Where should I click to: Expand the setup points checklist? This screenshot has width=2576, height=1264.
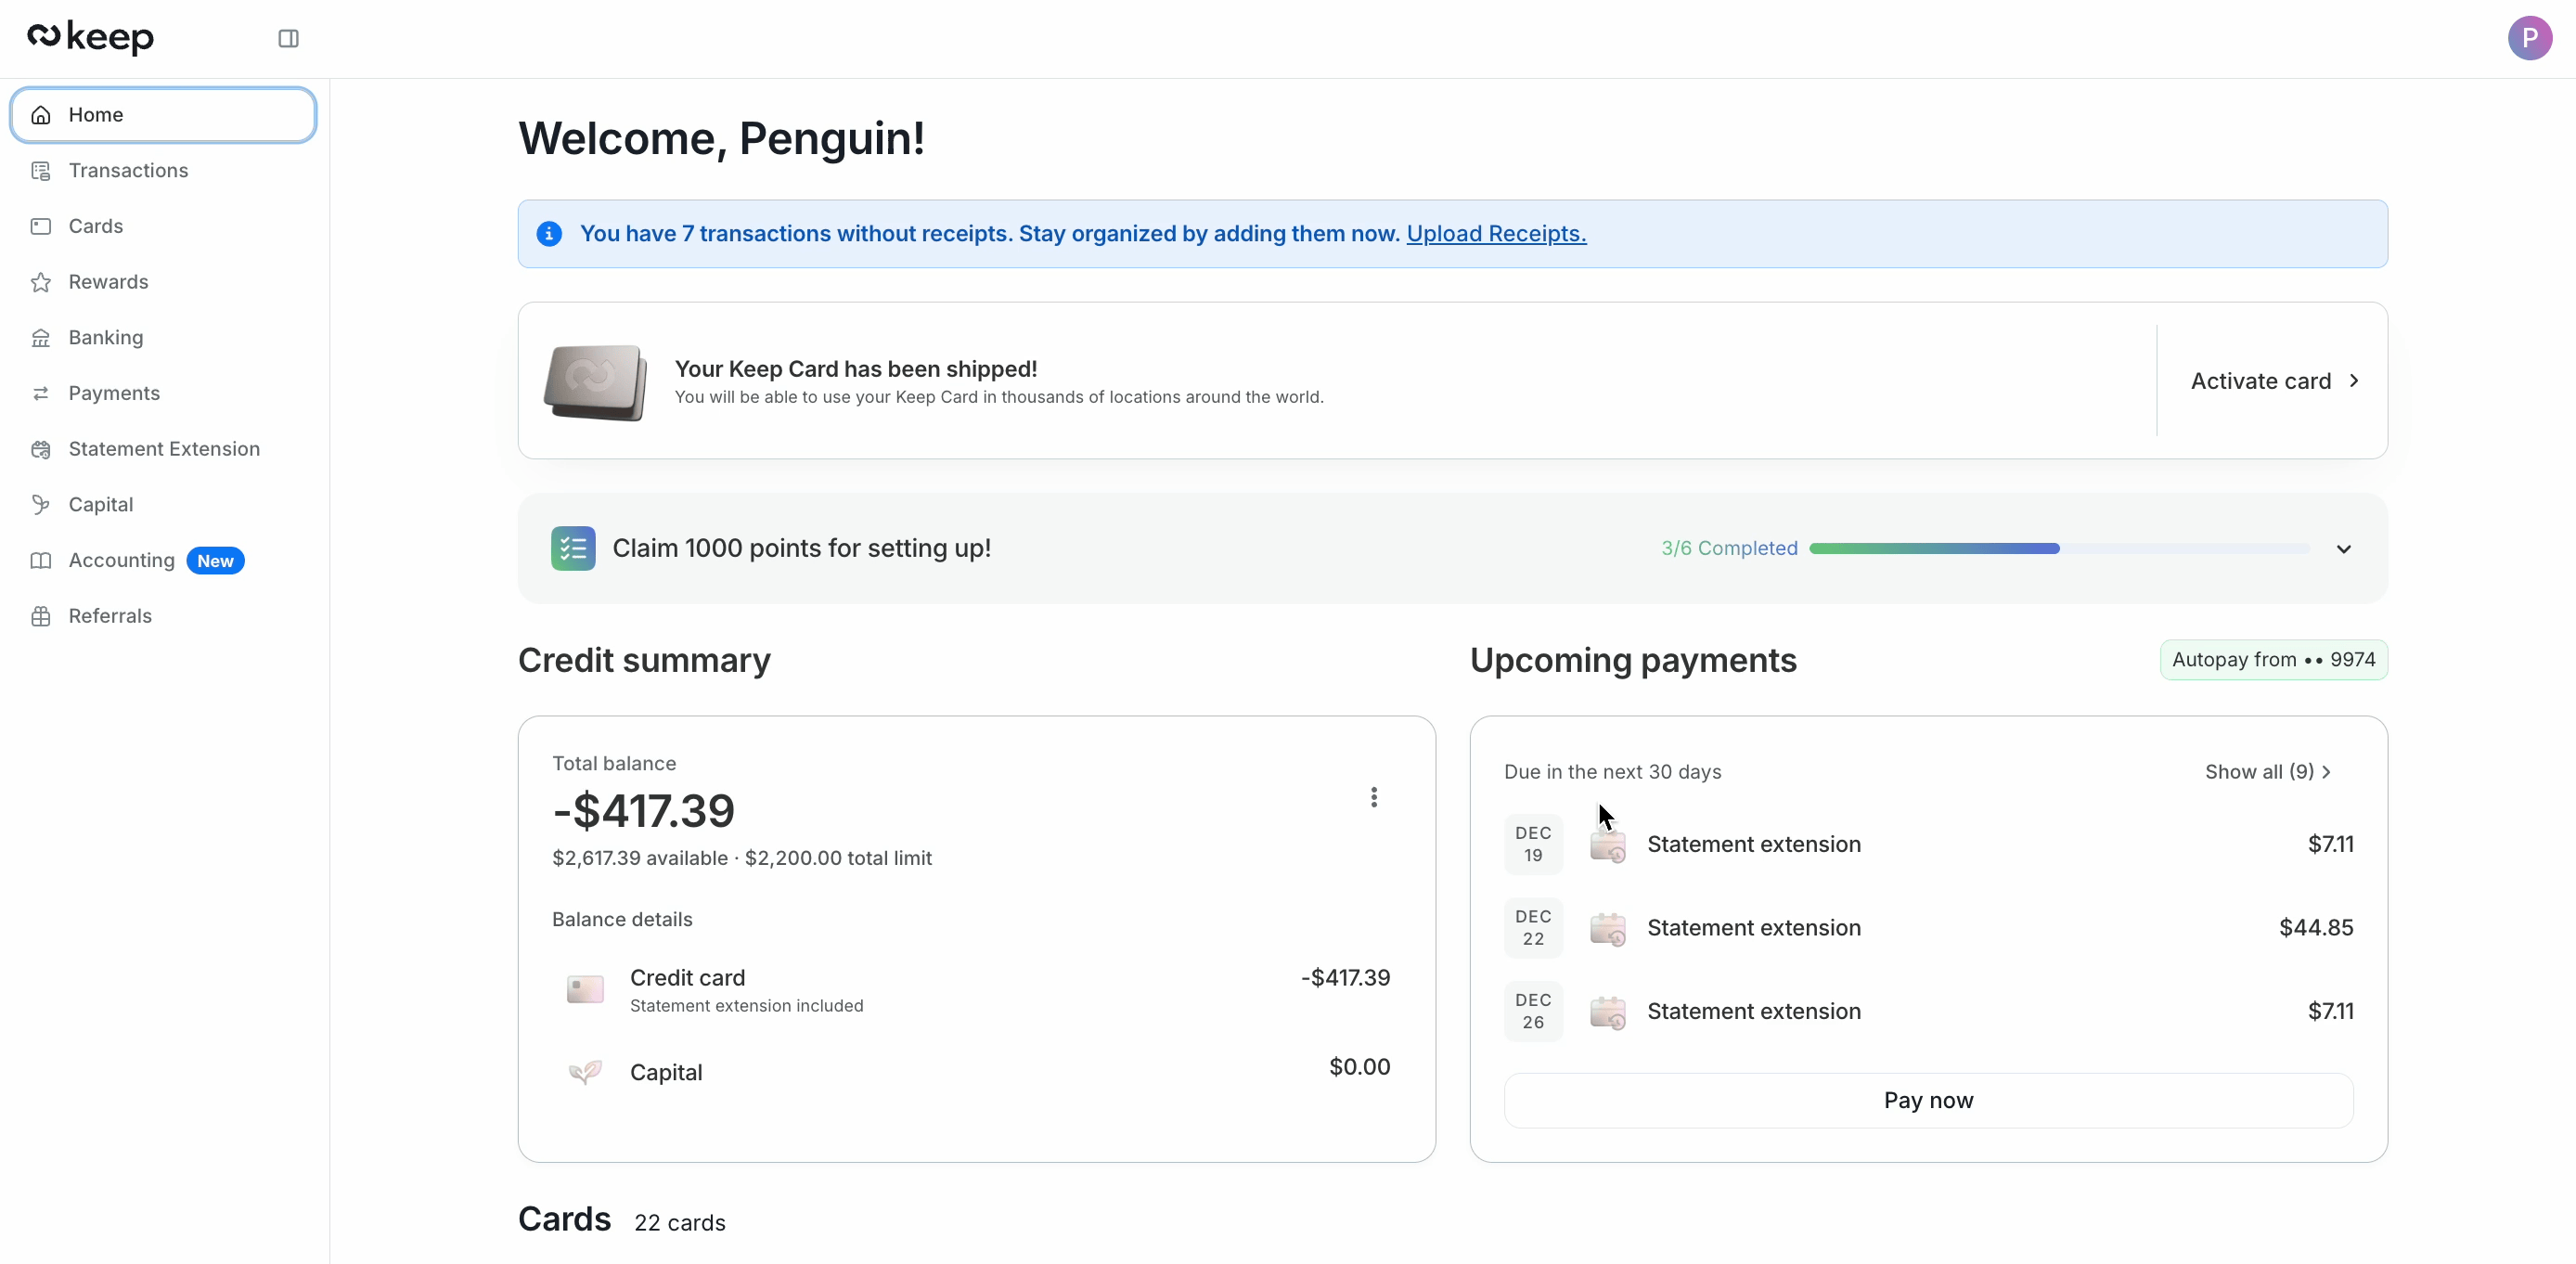point(2344,548)
